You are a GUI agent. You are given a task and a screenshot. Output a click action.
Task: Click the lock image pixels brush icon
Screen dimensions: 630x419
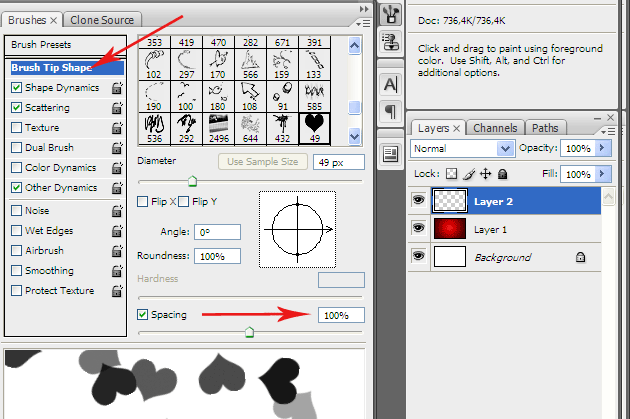click(x=470, y=174)
